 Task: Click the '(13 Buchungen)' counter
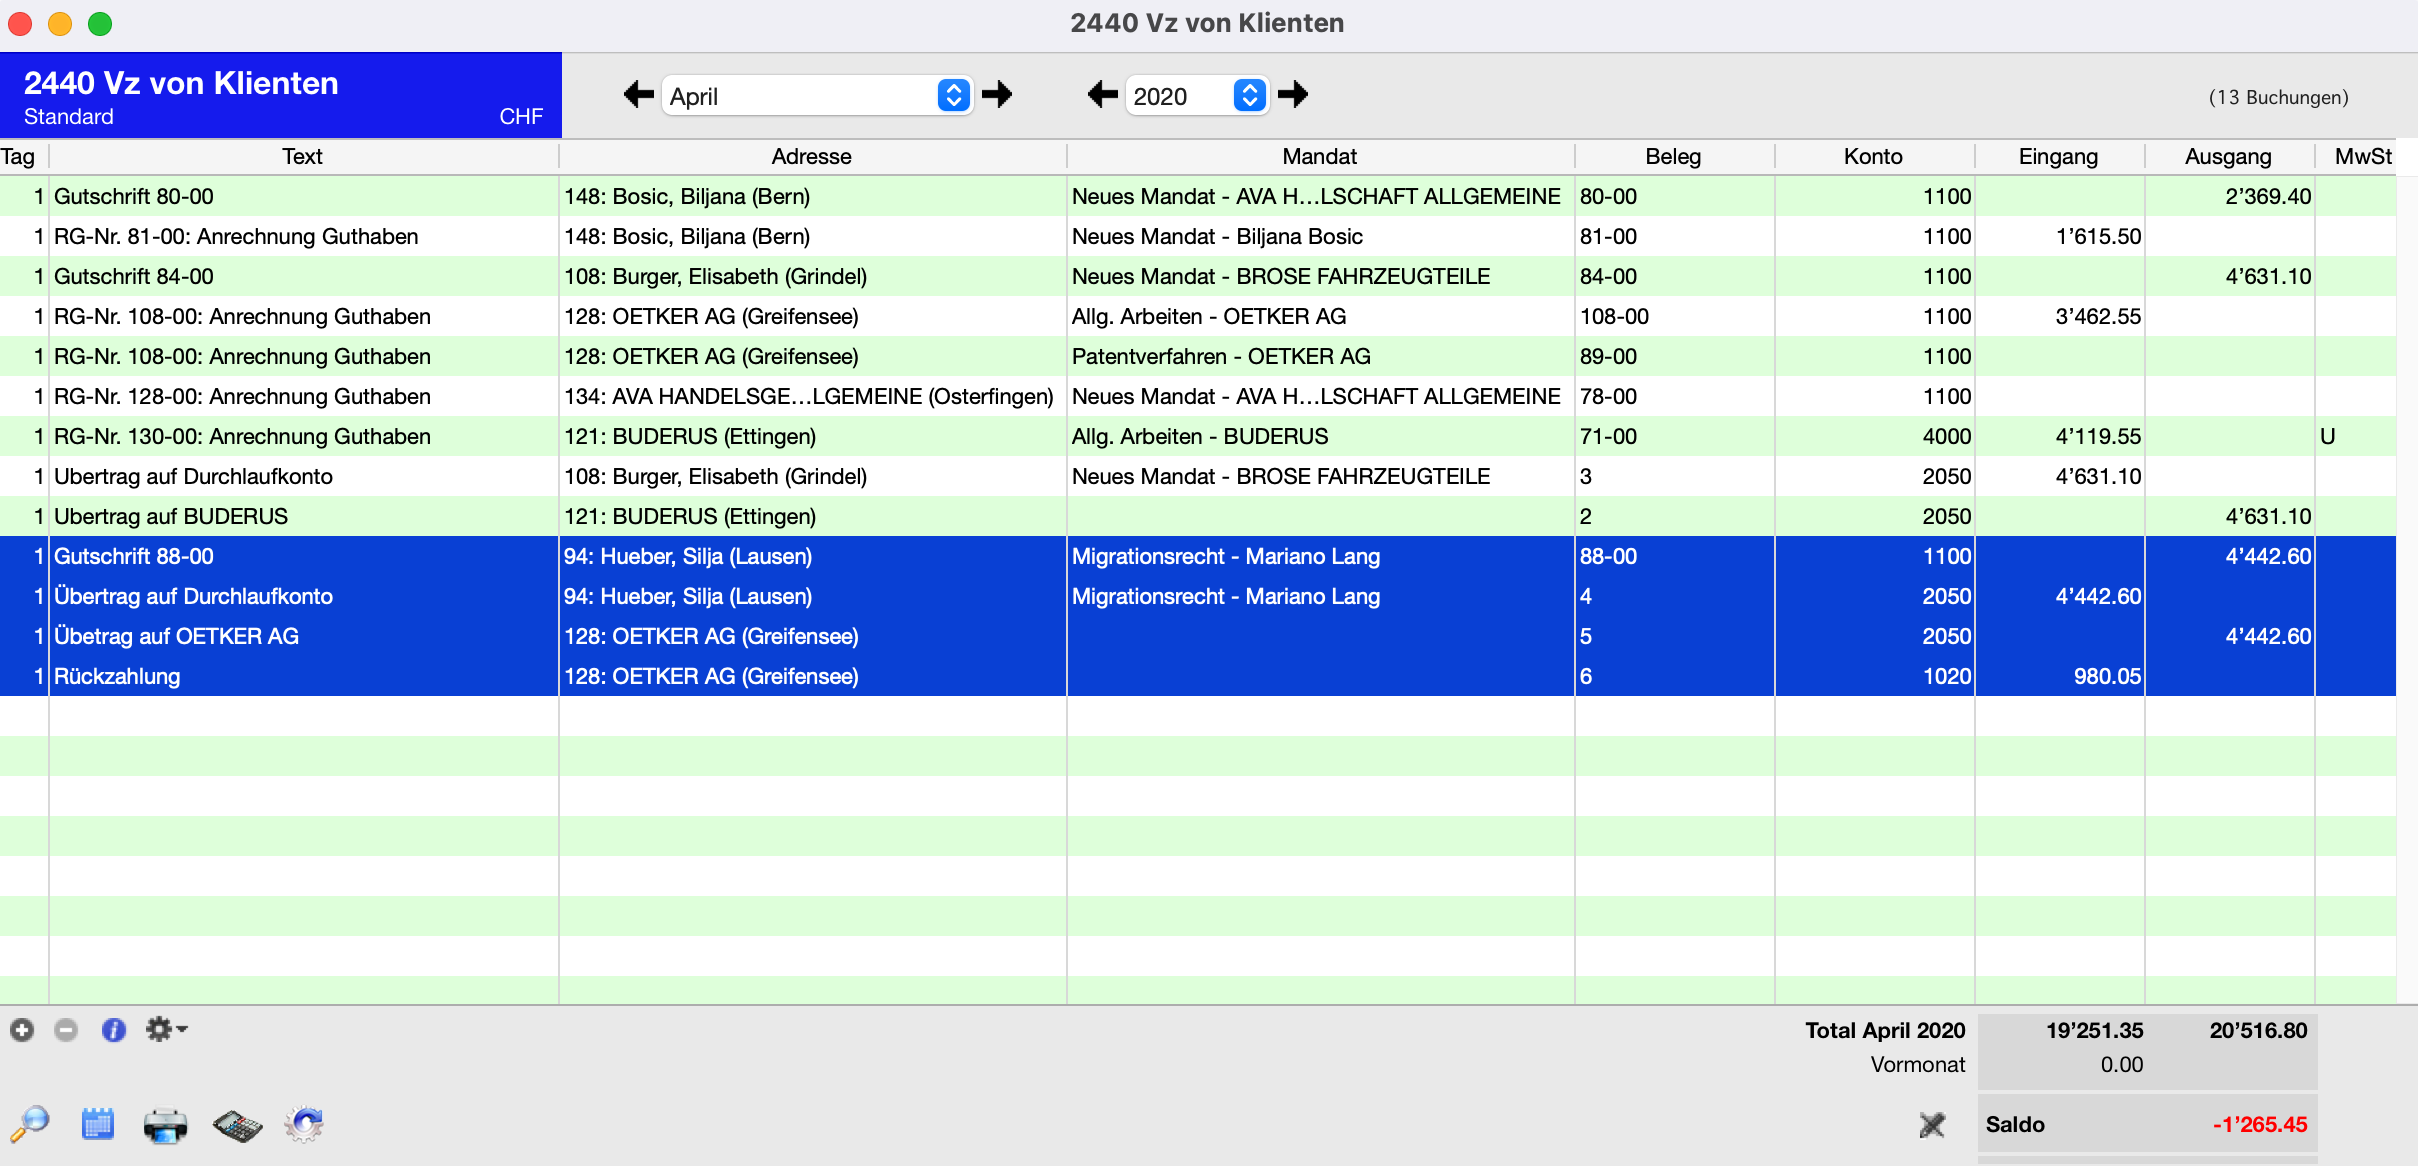2278,97
